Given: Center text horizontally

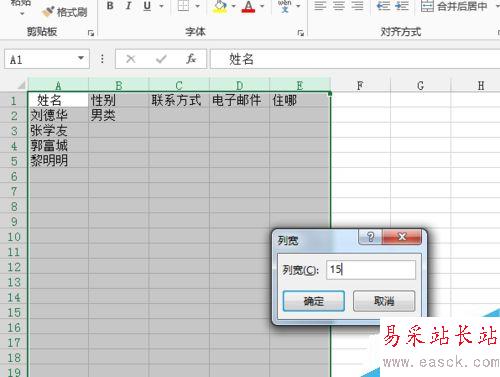Looking at the screenshot, I should tap(339, 6).
